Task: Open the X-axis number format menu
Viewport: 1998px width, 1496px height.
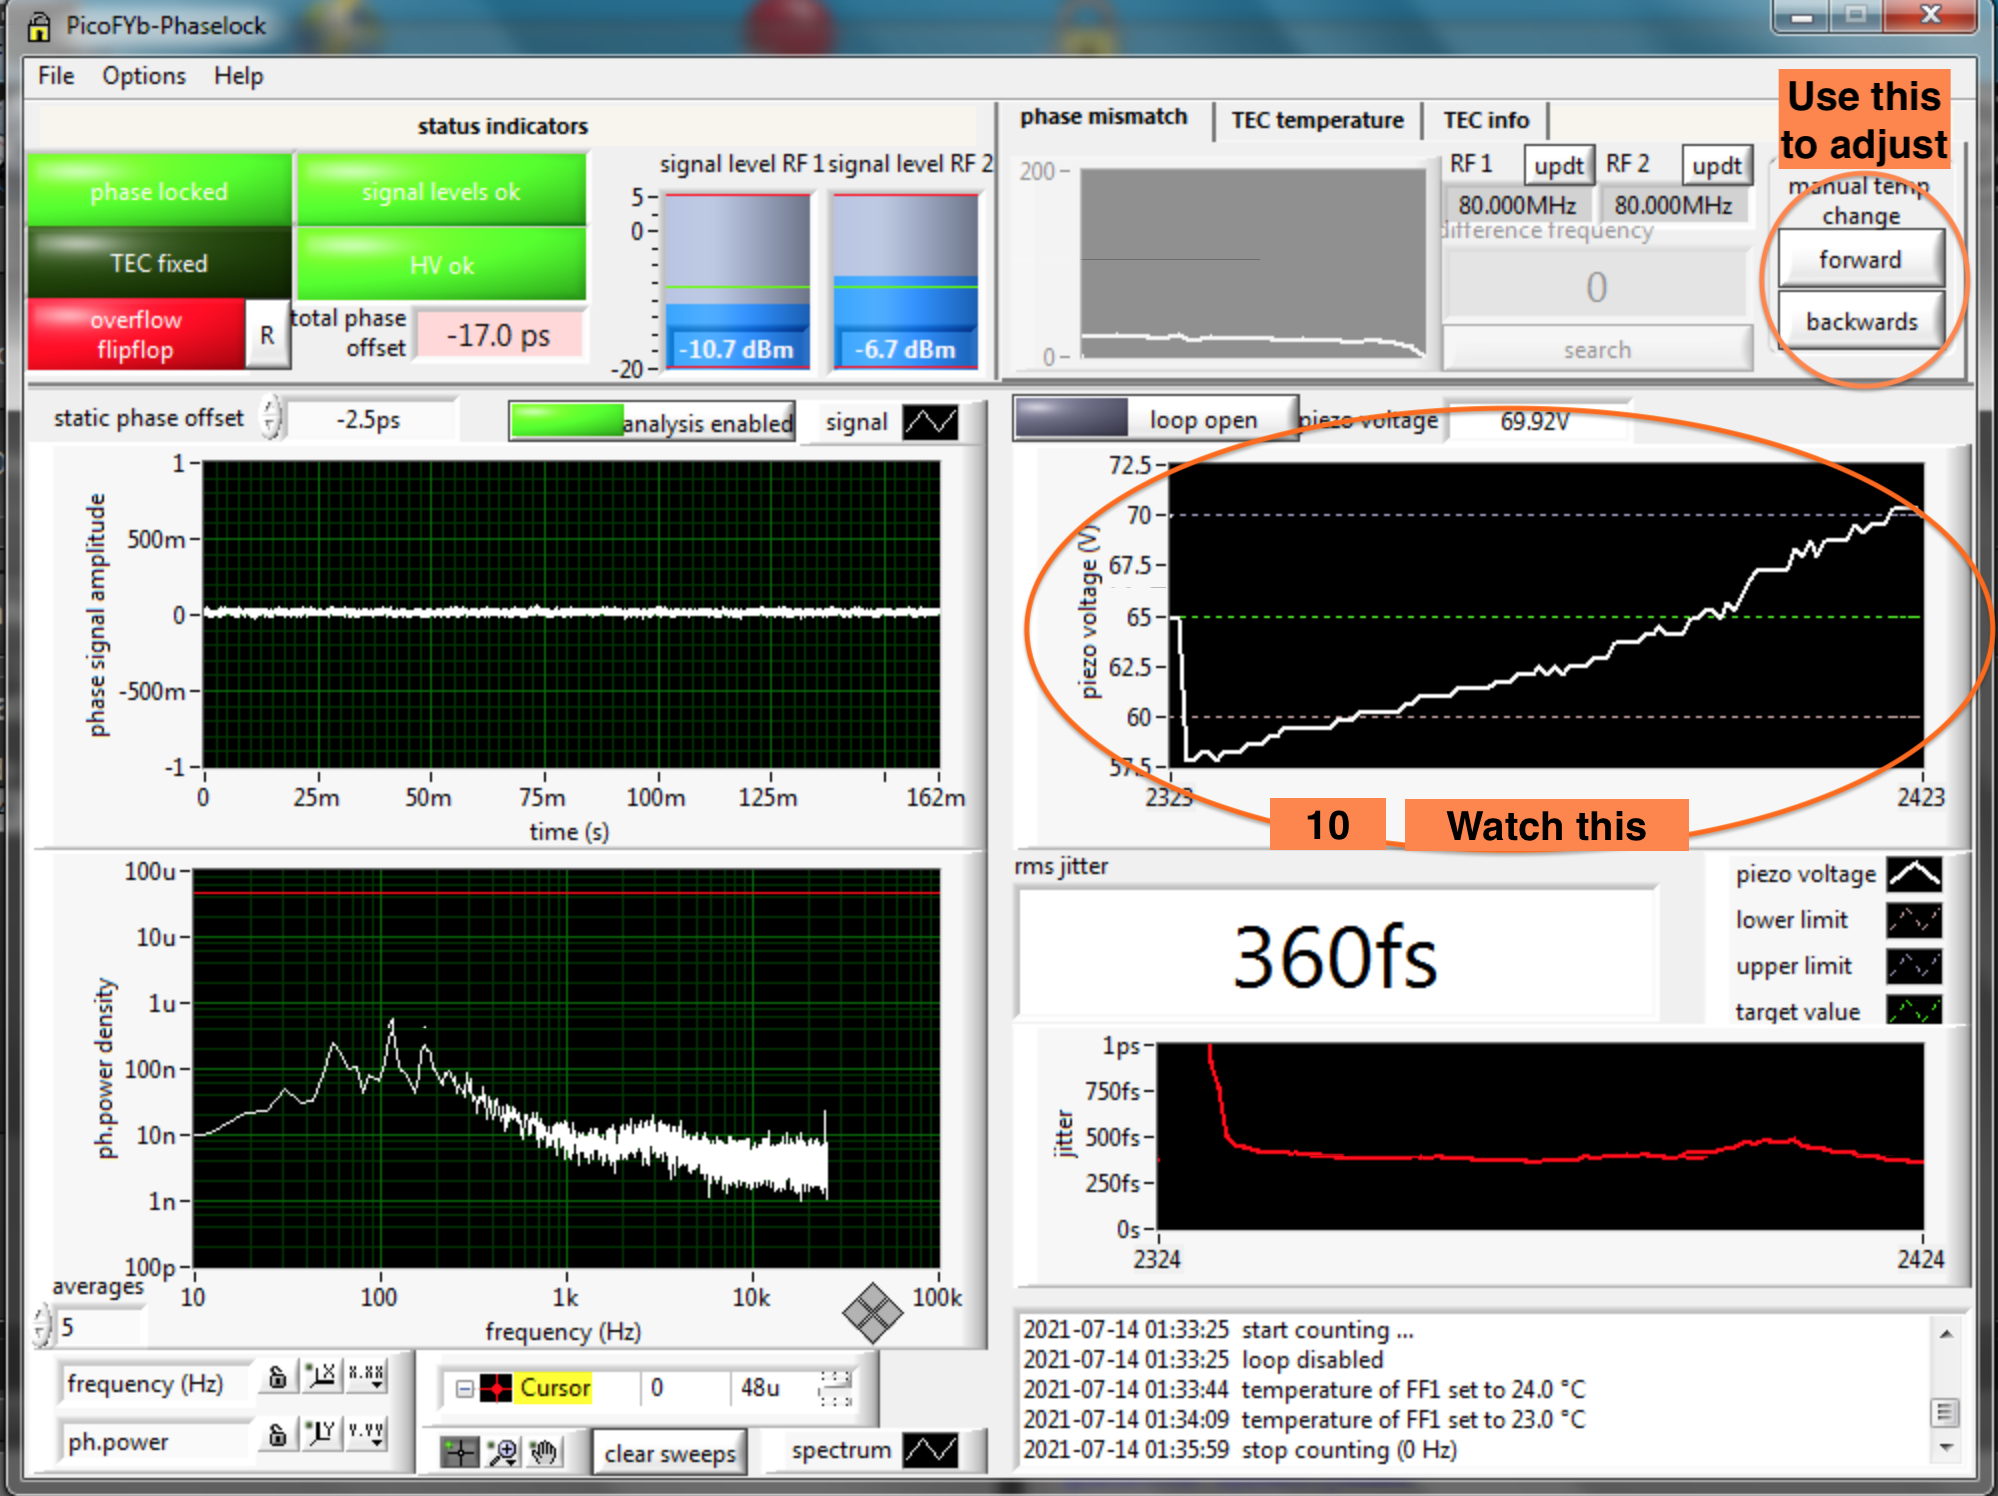Action: click(366, 1377)
